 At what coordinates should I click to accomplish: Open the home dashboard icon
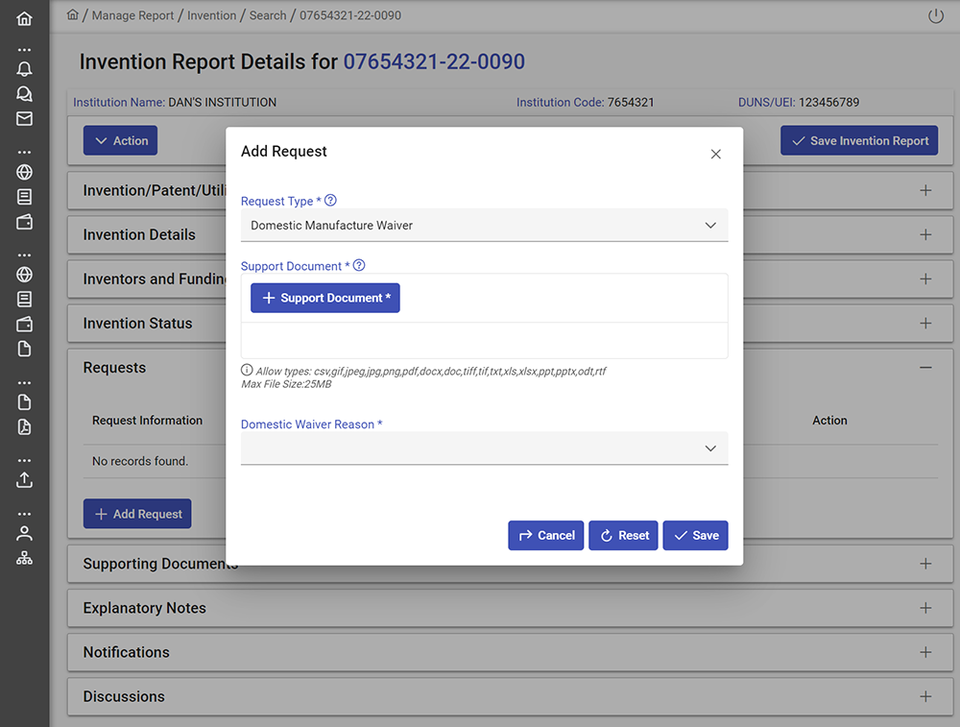tap(23, 17)
